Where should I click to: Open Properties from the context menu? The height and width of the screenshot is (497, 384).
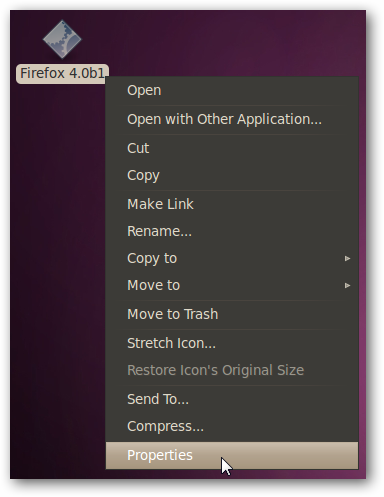(x=232, y=455)
